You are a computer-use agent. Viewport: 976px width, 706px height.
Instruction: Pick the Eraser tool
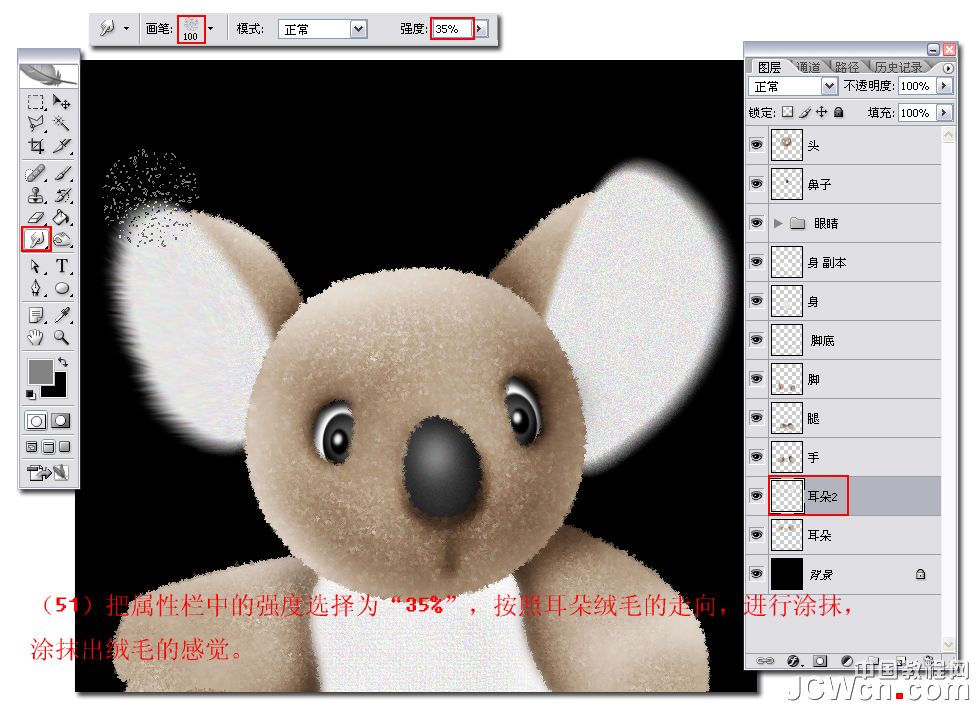pos(36,217)
